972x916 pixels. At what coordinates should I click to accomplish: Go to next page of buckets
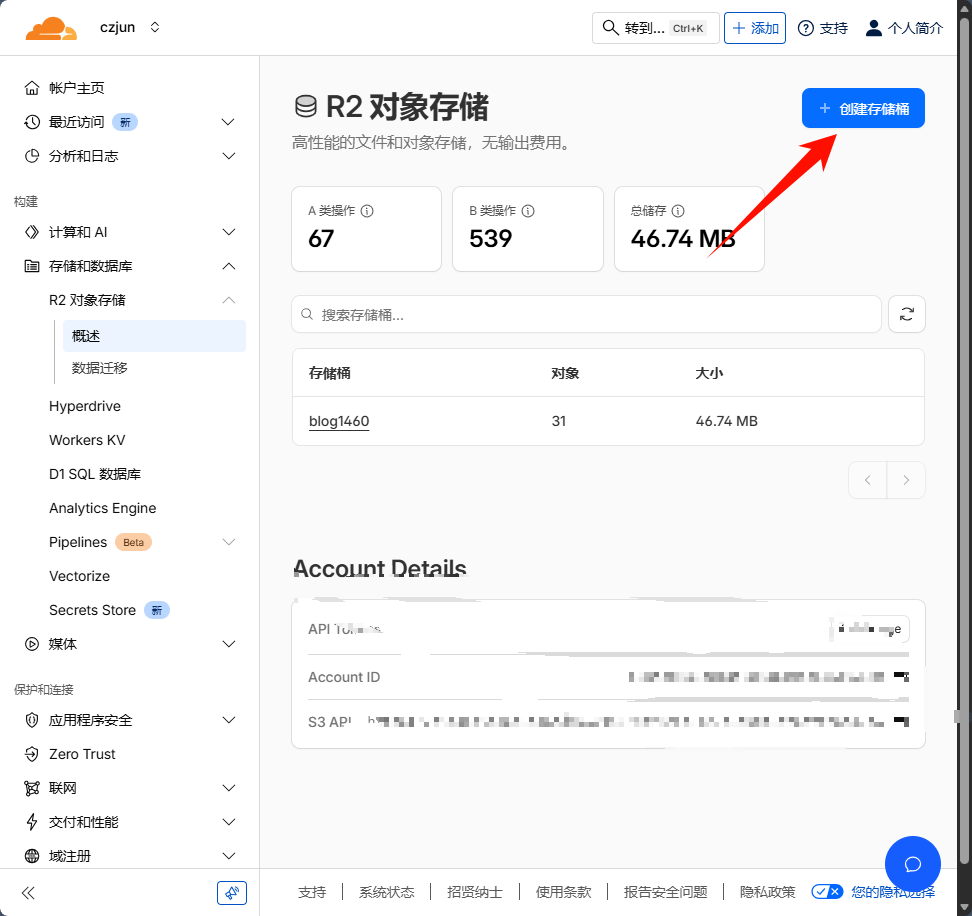[x=906, y=480]
